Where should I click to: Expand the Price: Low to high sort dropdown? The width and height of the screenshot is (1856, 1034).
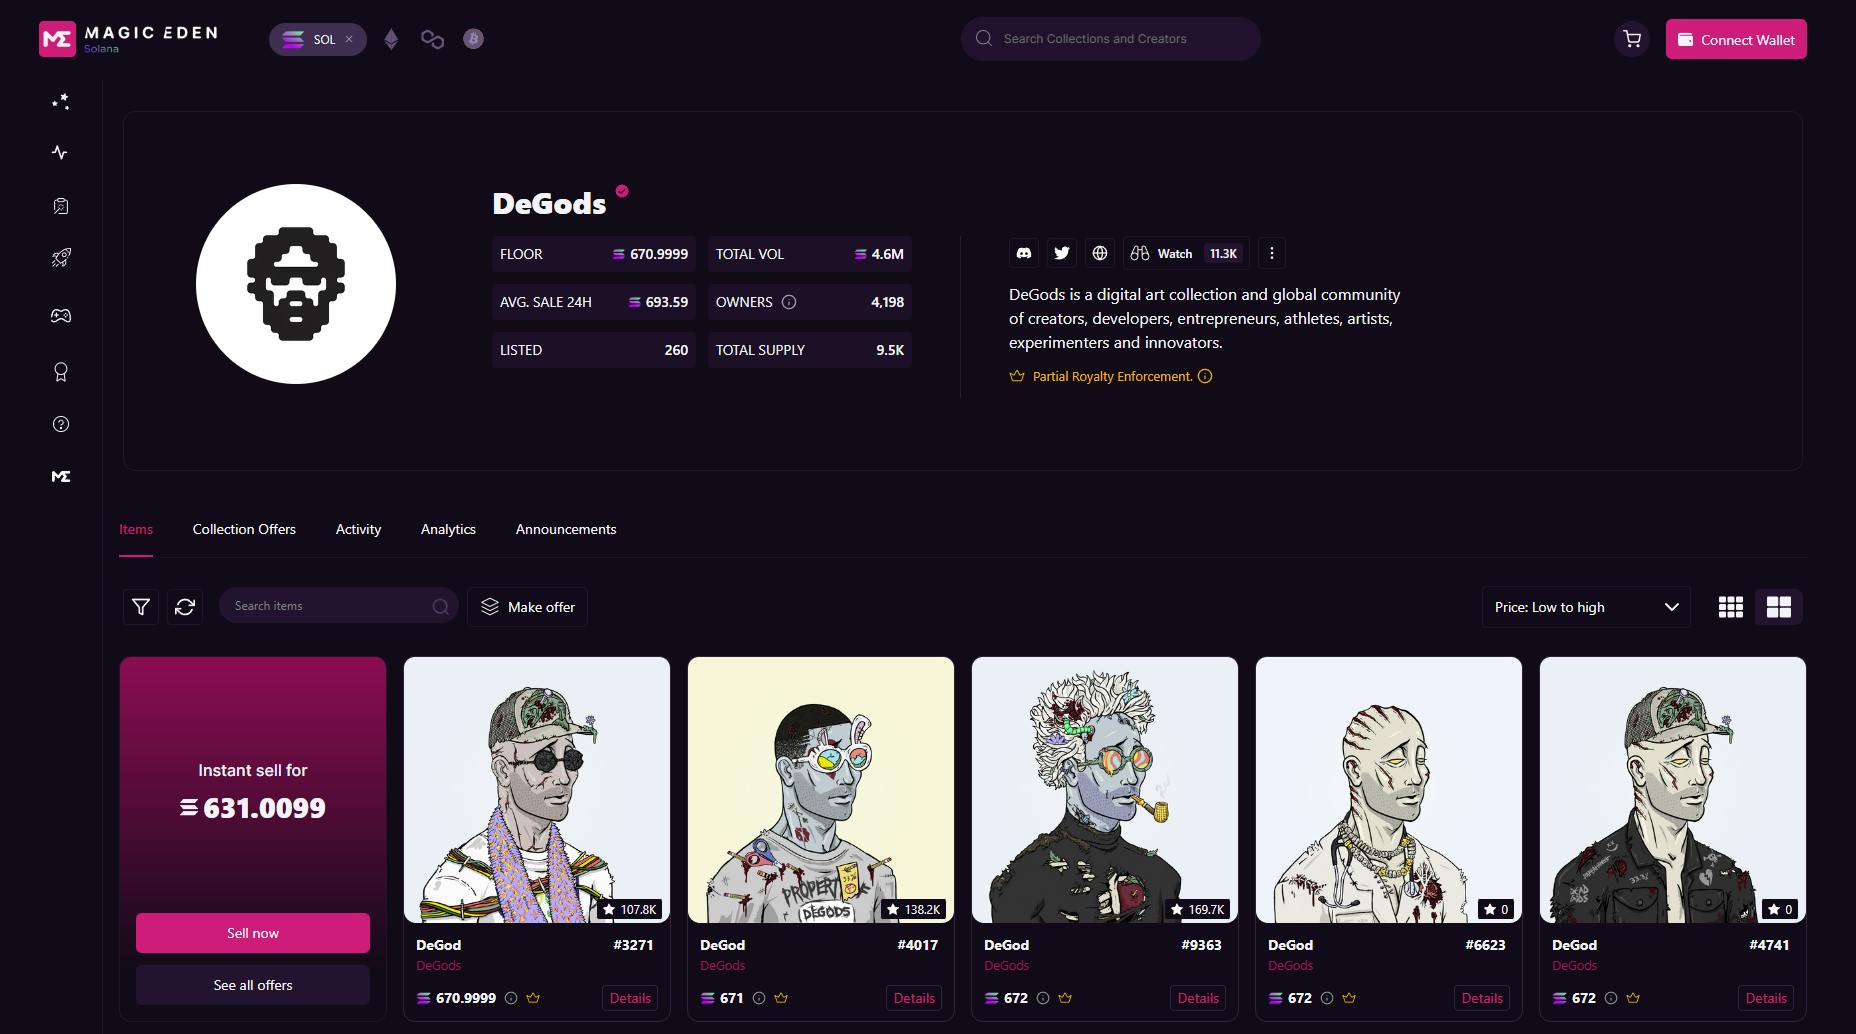(1586, 607)
